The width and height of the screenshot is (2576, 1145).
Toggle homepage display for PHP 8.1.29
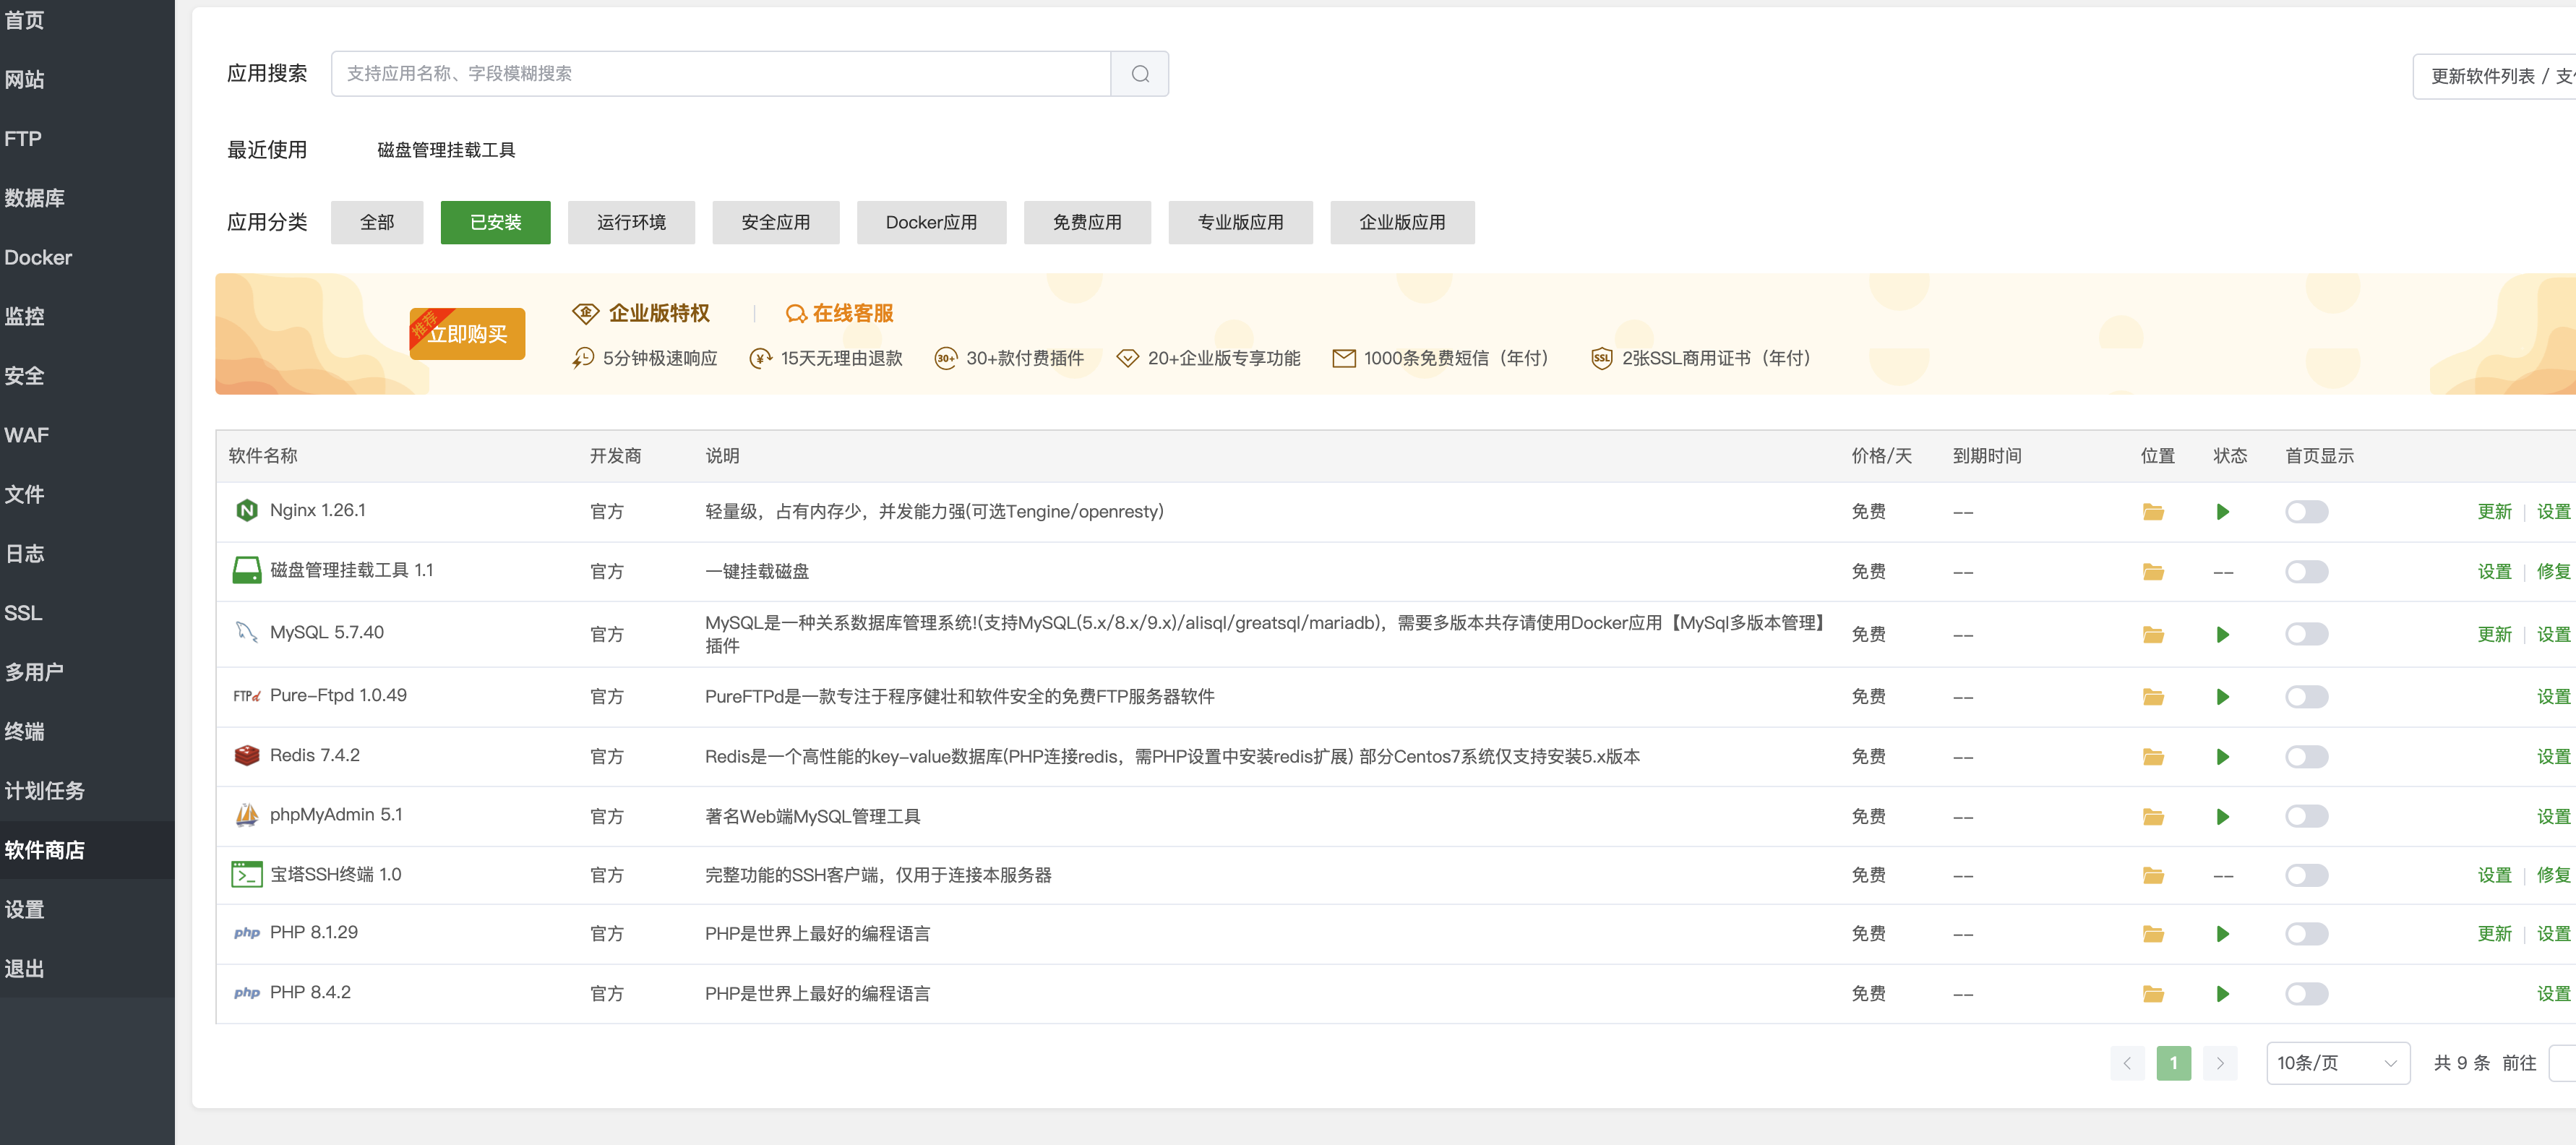click(x=2306, y=934)
